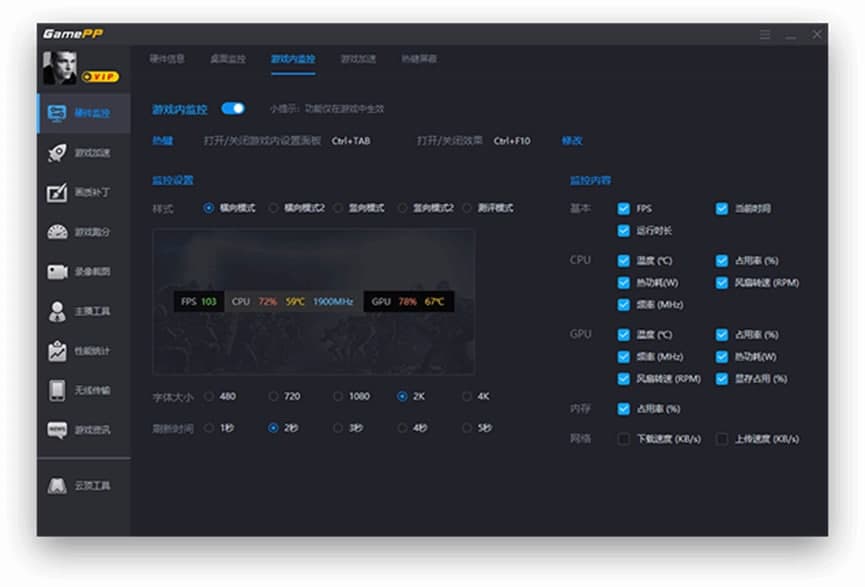Viewport: 865px width, 587px height.
Task: Click the user avatar photo
Action: click(60, 68)
